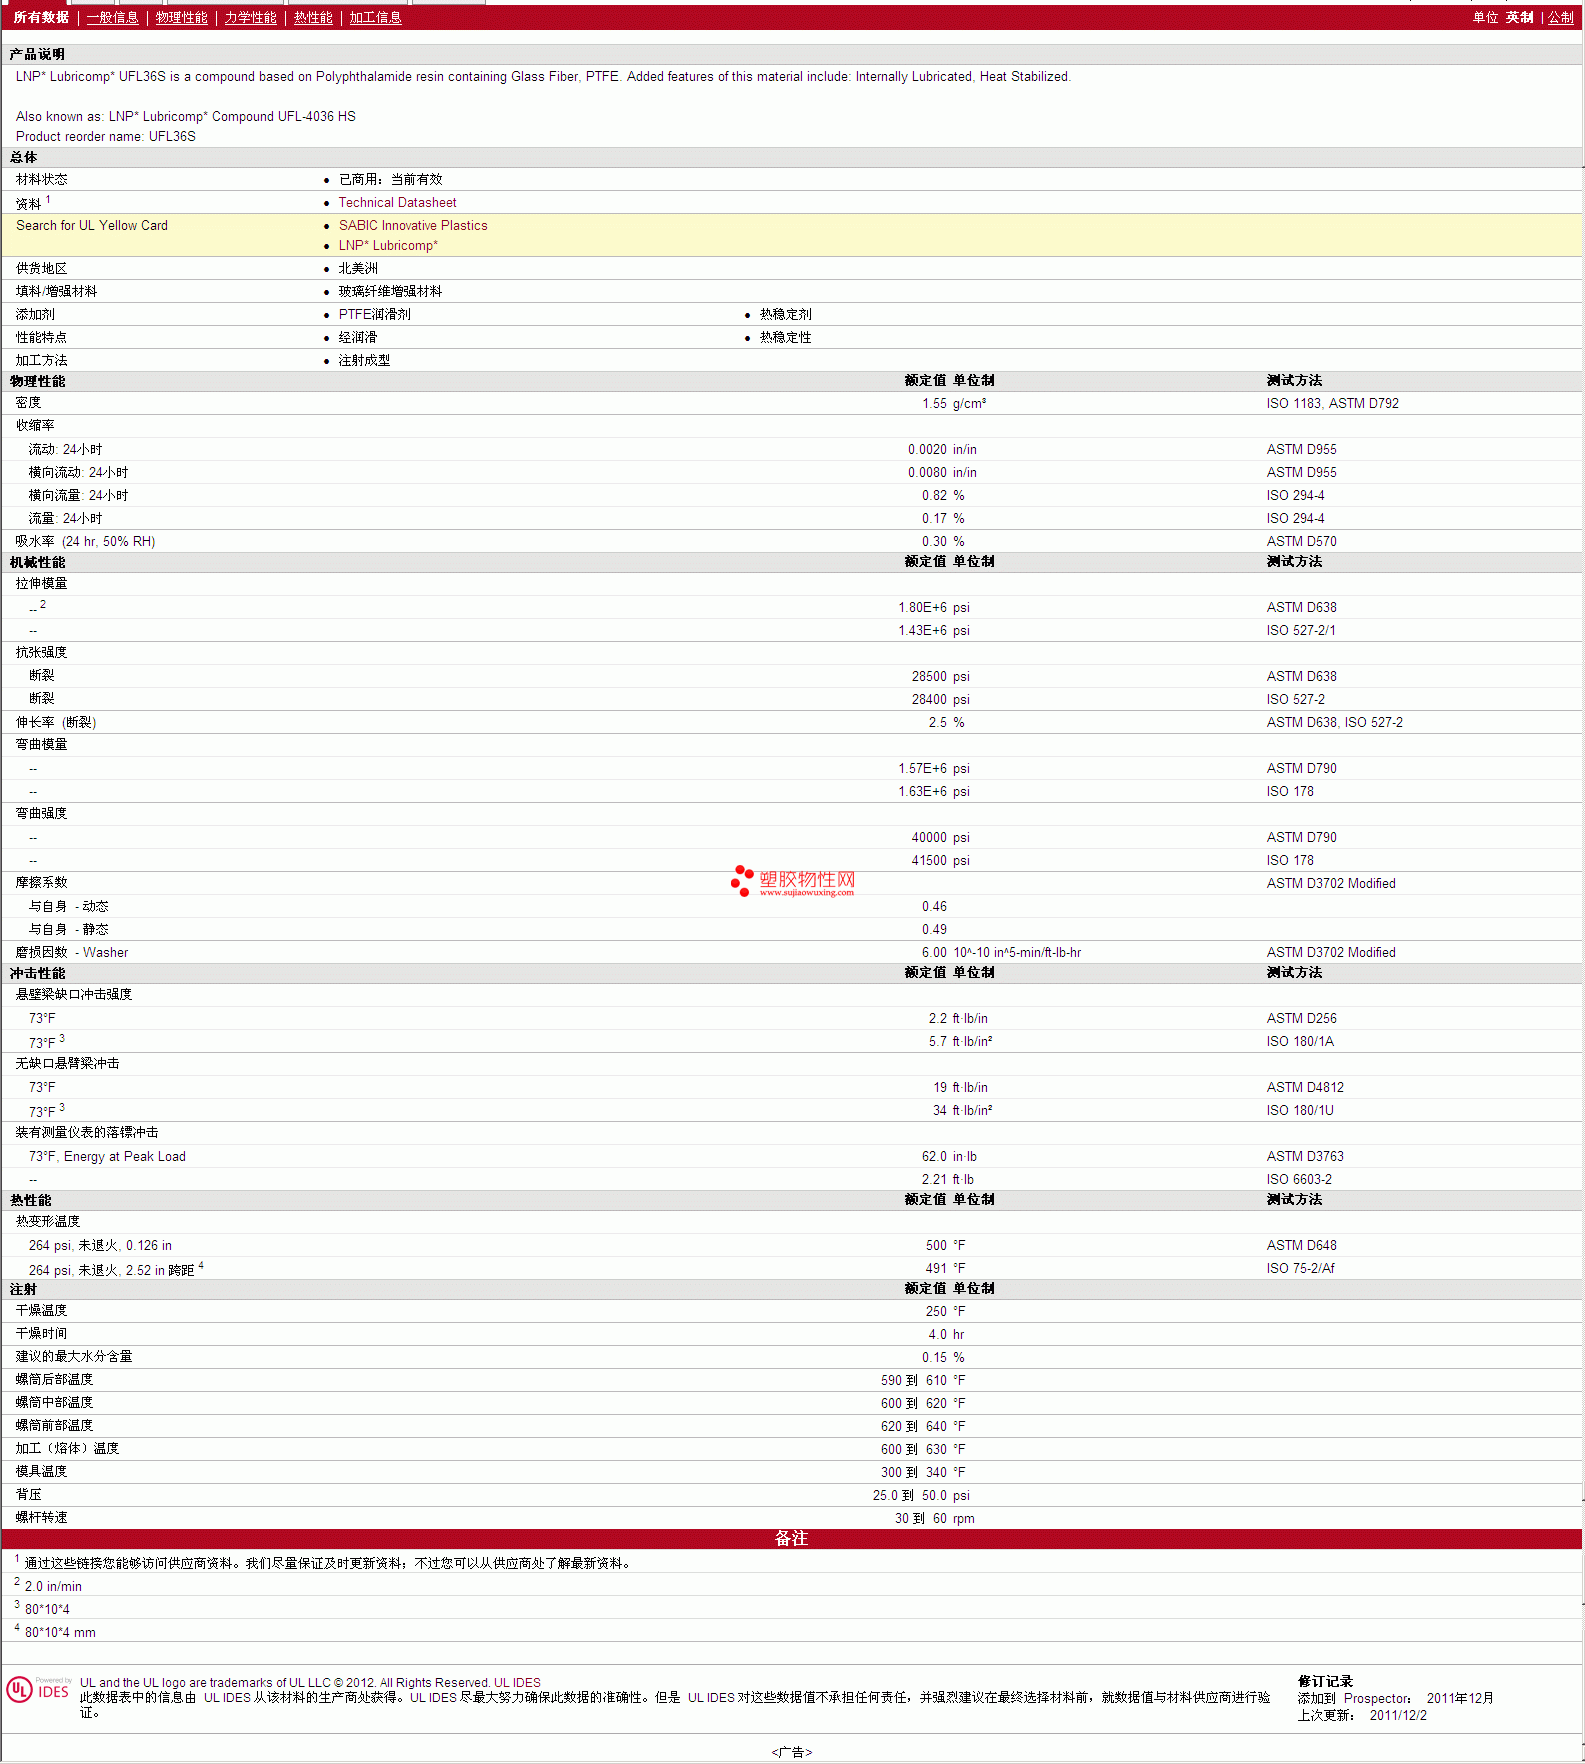Open the 所有数据 tab
This screenshot has width=1585, height=1764.
[x=41, y=18]
